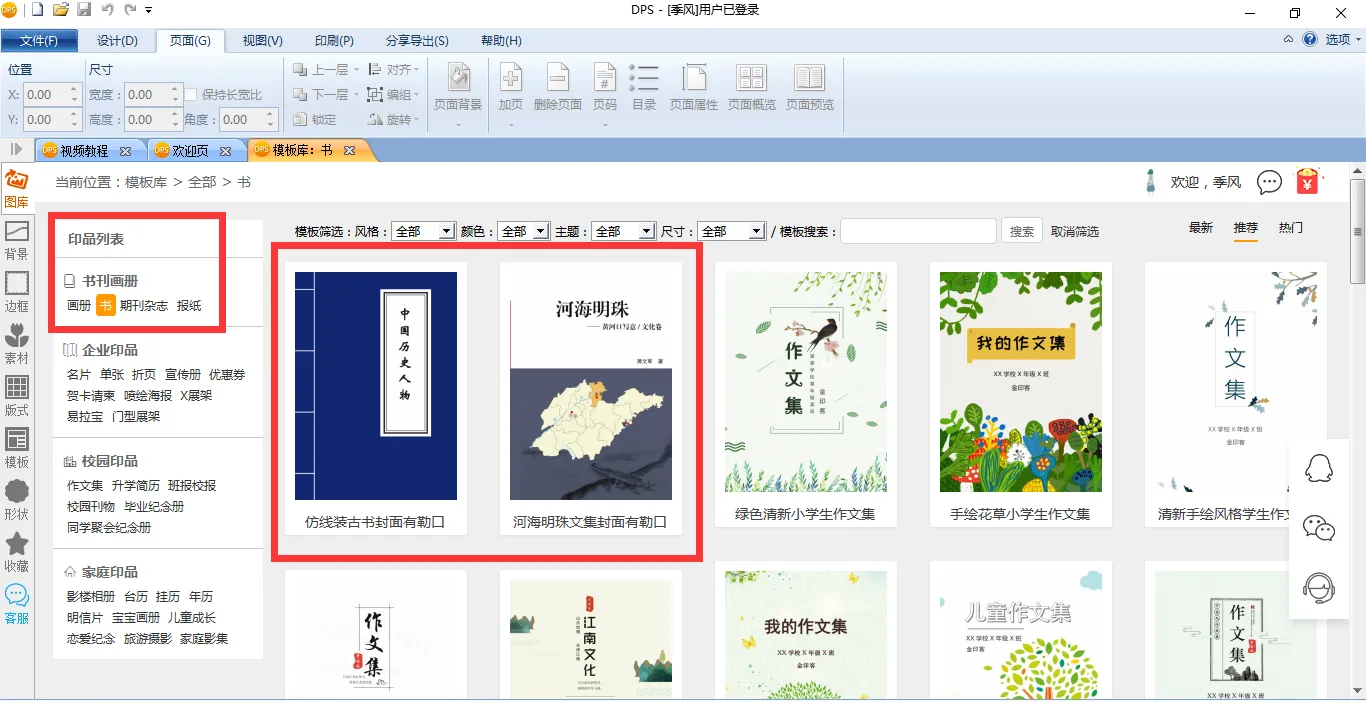This screenshot has width=1366, height=702.
Task: Expand the 风格 filter dropdown
Action: click(424, 231)
